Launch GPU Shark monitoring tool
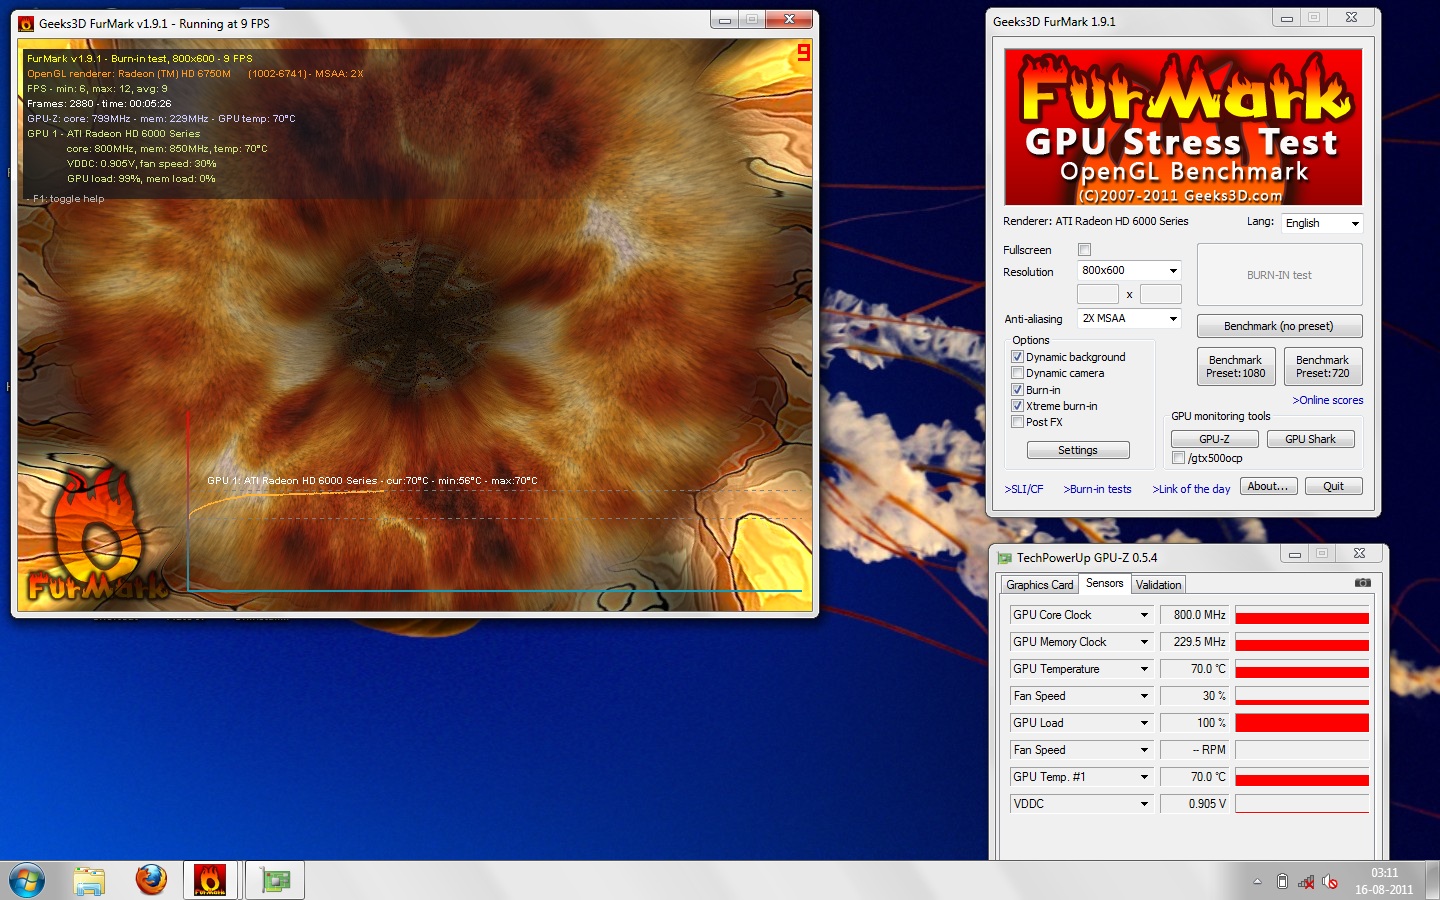 [x=1310, y=439]
